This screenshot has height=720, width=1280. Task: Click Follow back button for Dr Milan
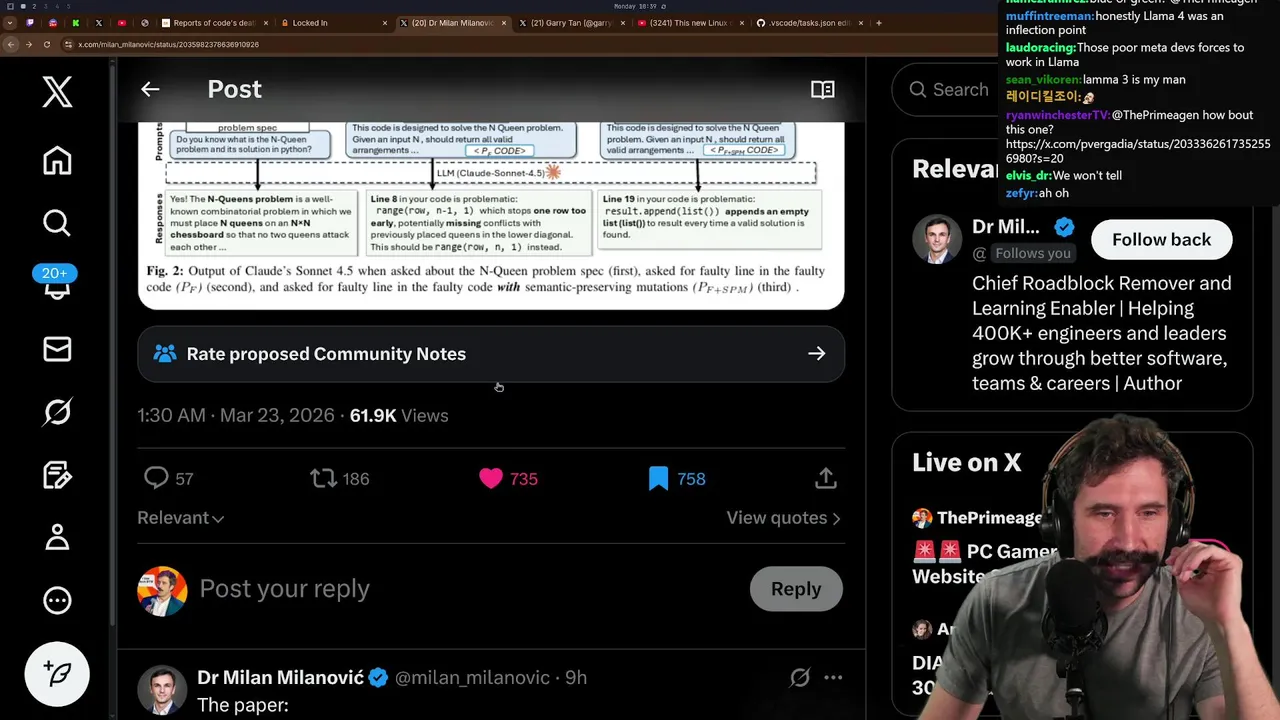1161,240
